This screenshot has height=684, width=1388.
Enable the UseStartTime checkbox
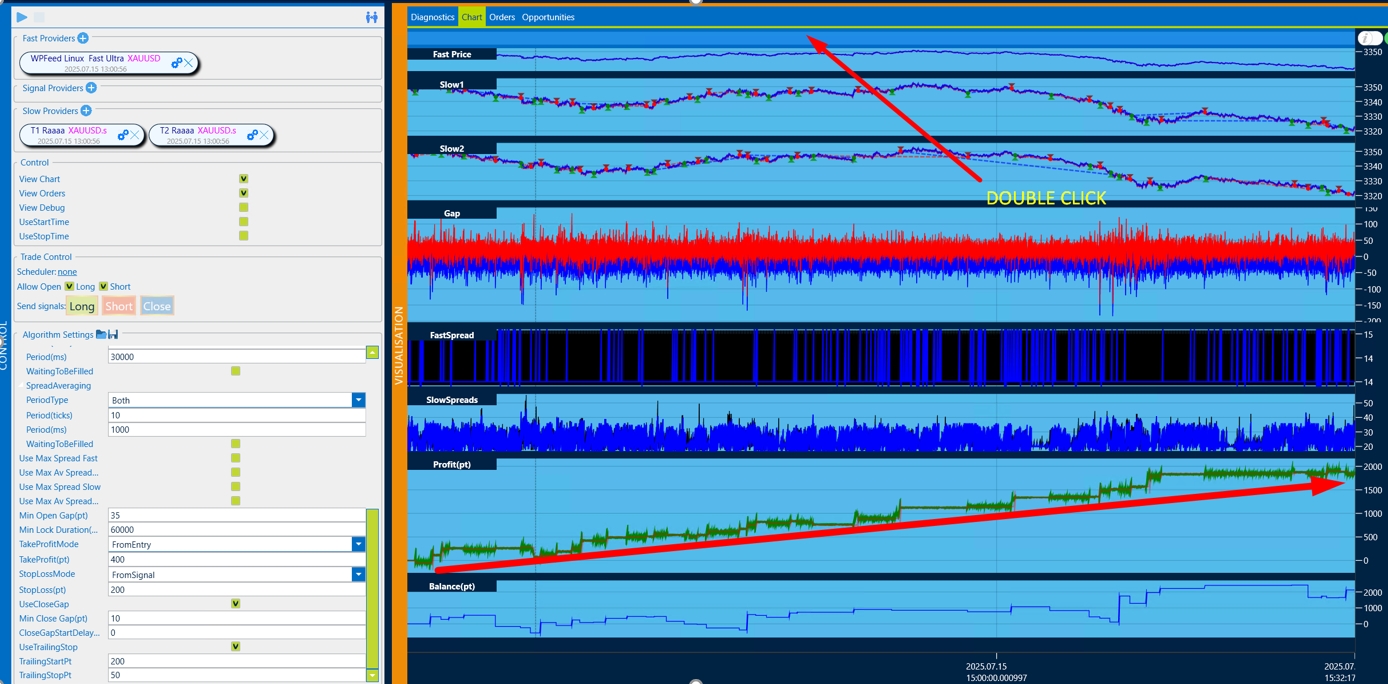243,222
